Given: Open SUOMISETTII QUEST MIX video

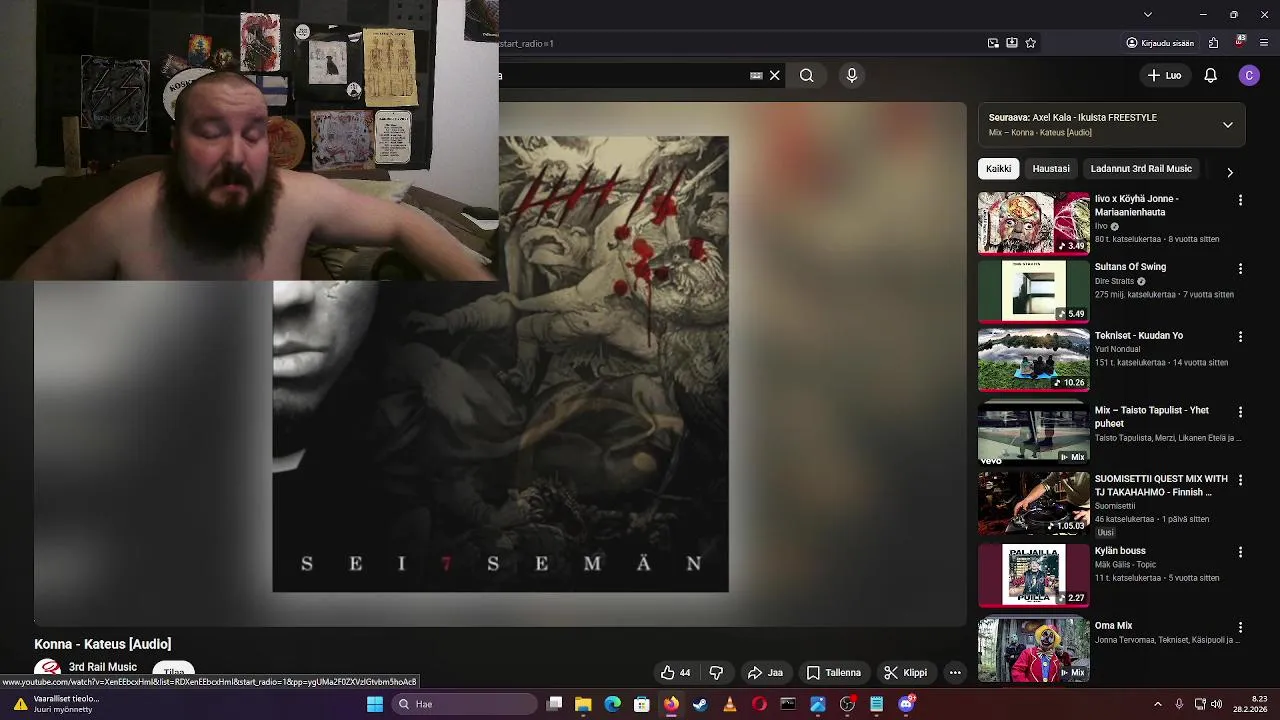Looking at the screenshot, I should coord(1034,503).
